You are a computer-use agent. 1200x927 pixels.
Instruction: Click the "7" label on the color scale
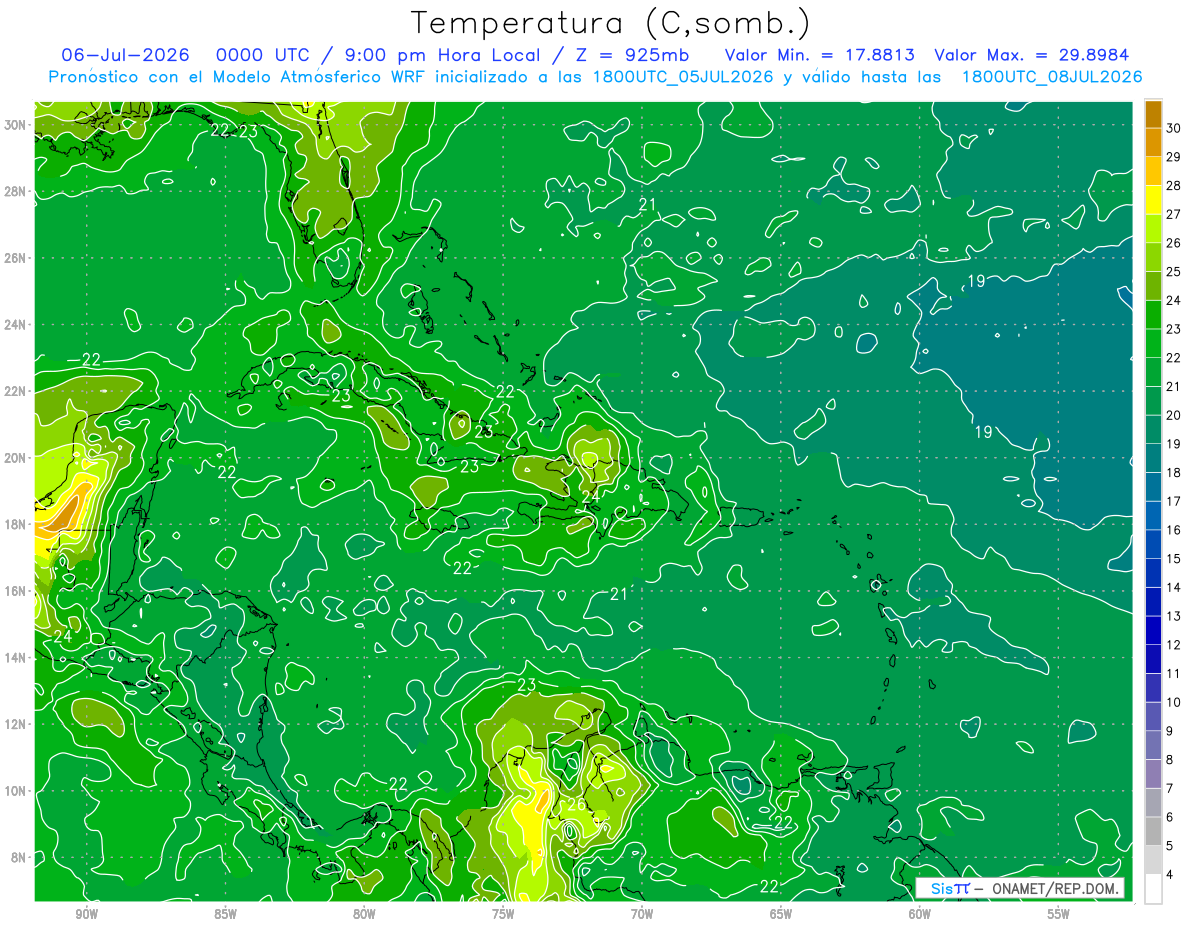click(1171, 788)
